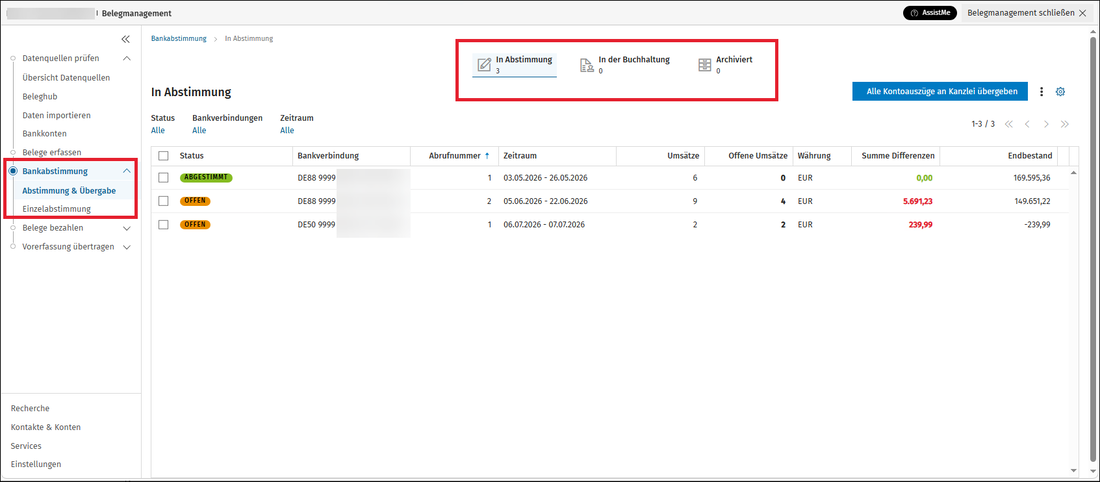
Task: Click period 06.07.2026 - 07.07.2026
Action: 544,225
